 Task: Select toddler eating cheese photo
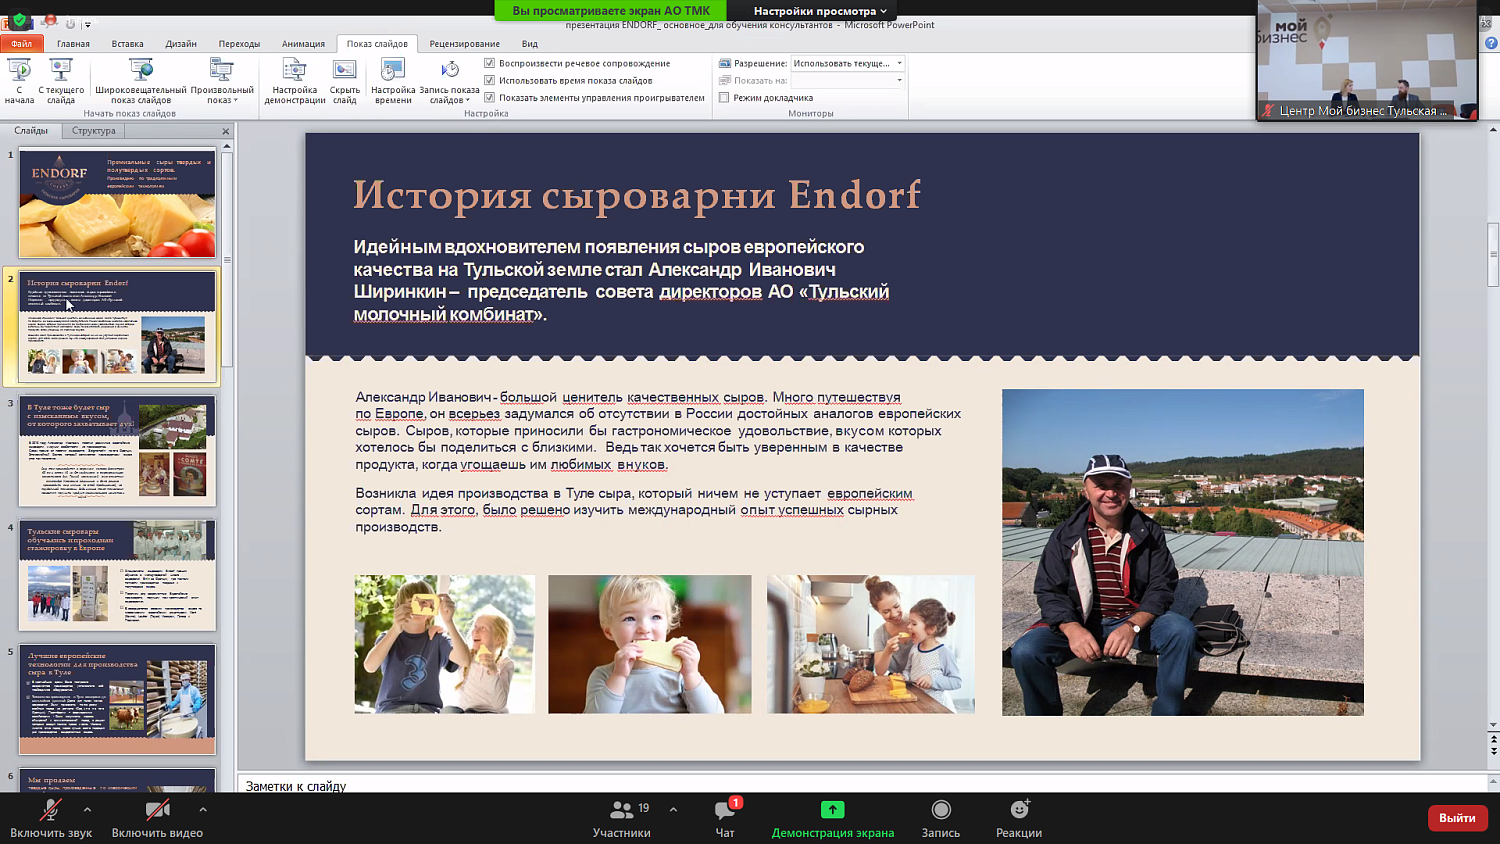pos(649,644)
